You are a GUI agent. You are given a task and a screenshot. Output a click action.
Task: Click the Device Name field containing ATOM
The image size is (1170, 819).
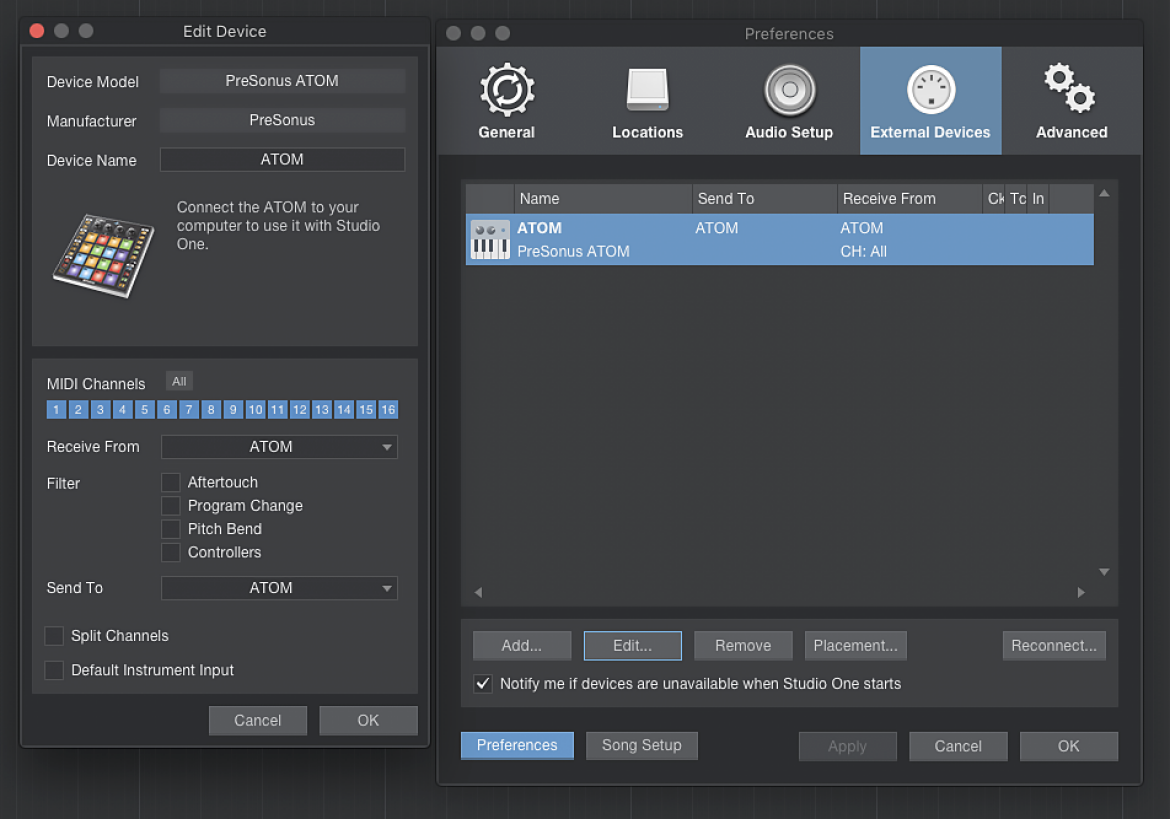pyautogui.click(x=282, y=160)
